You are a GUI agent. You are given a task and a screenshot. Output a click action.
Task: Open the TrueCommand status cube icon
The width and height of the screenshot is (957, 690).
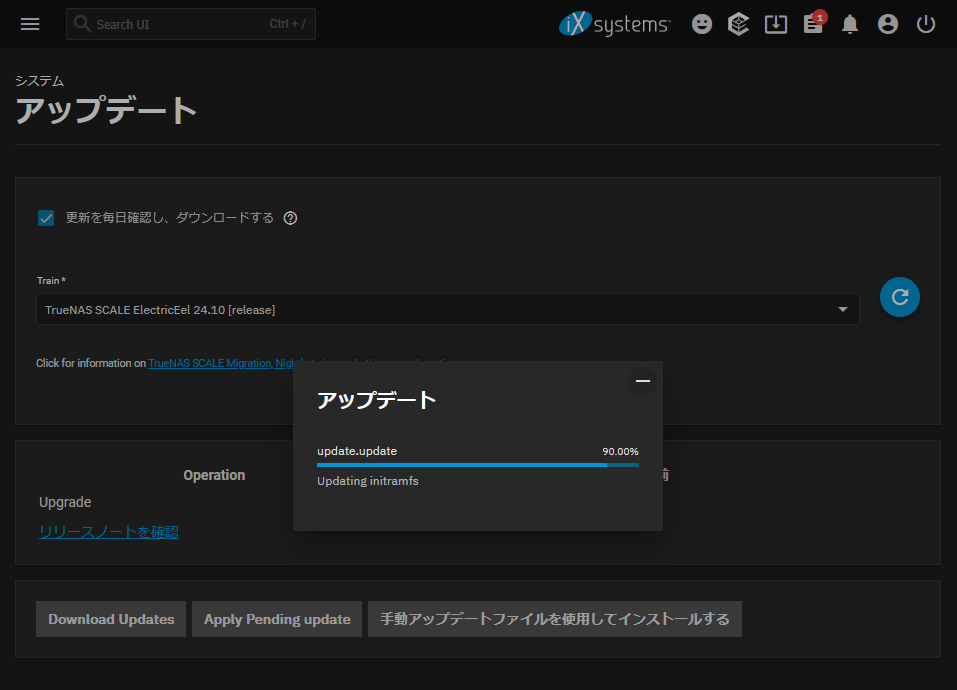pyautogui.click(x=739, y=24)
